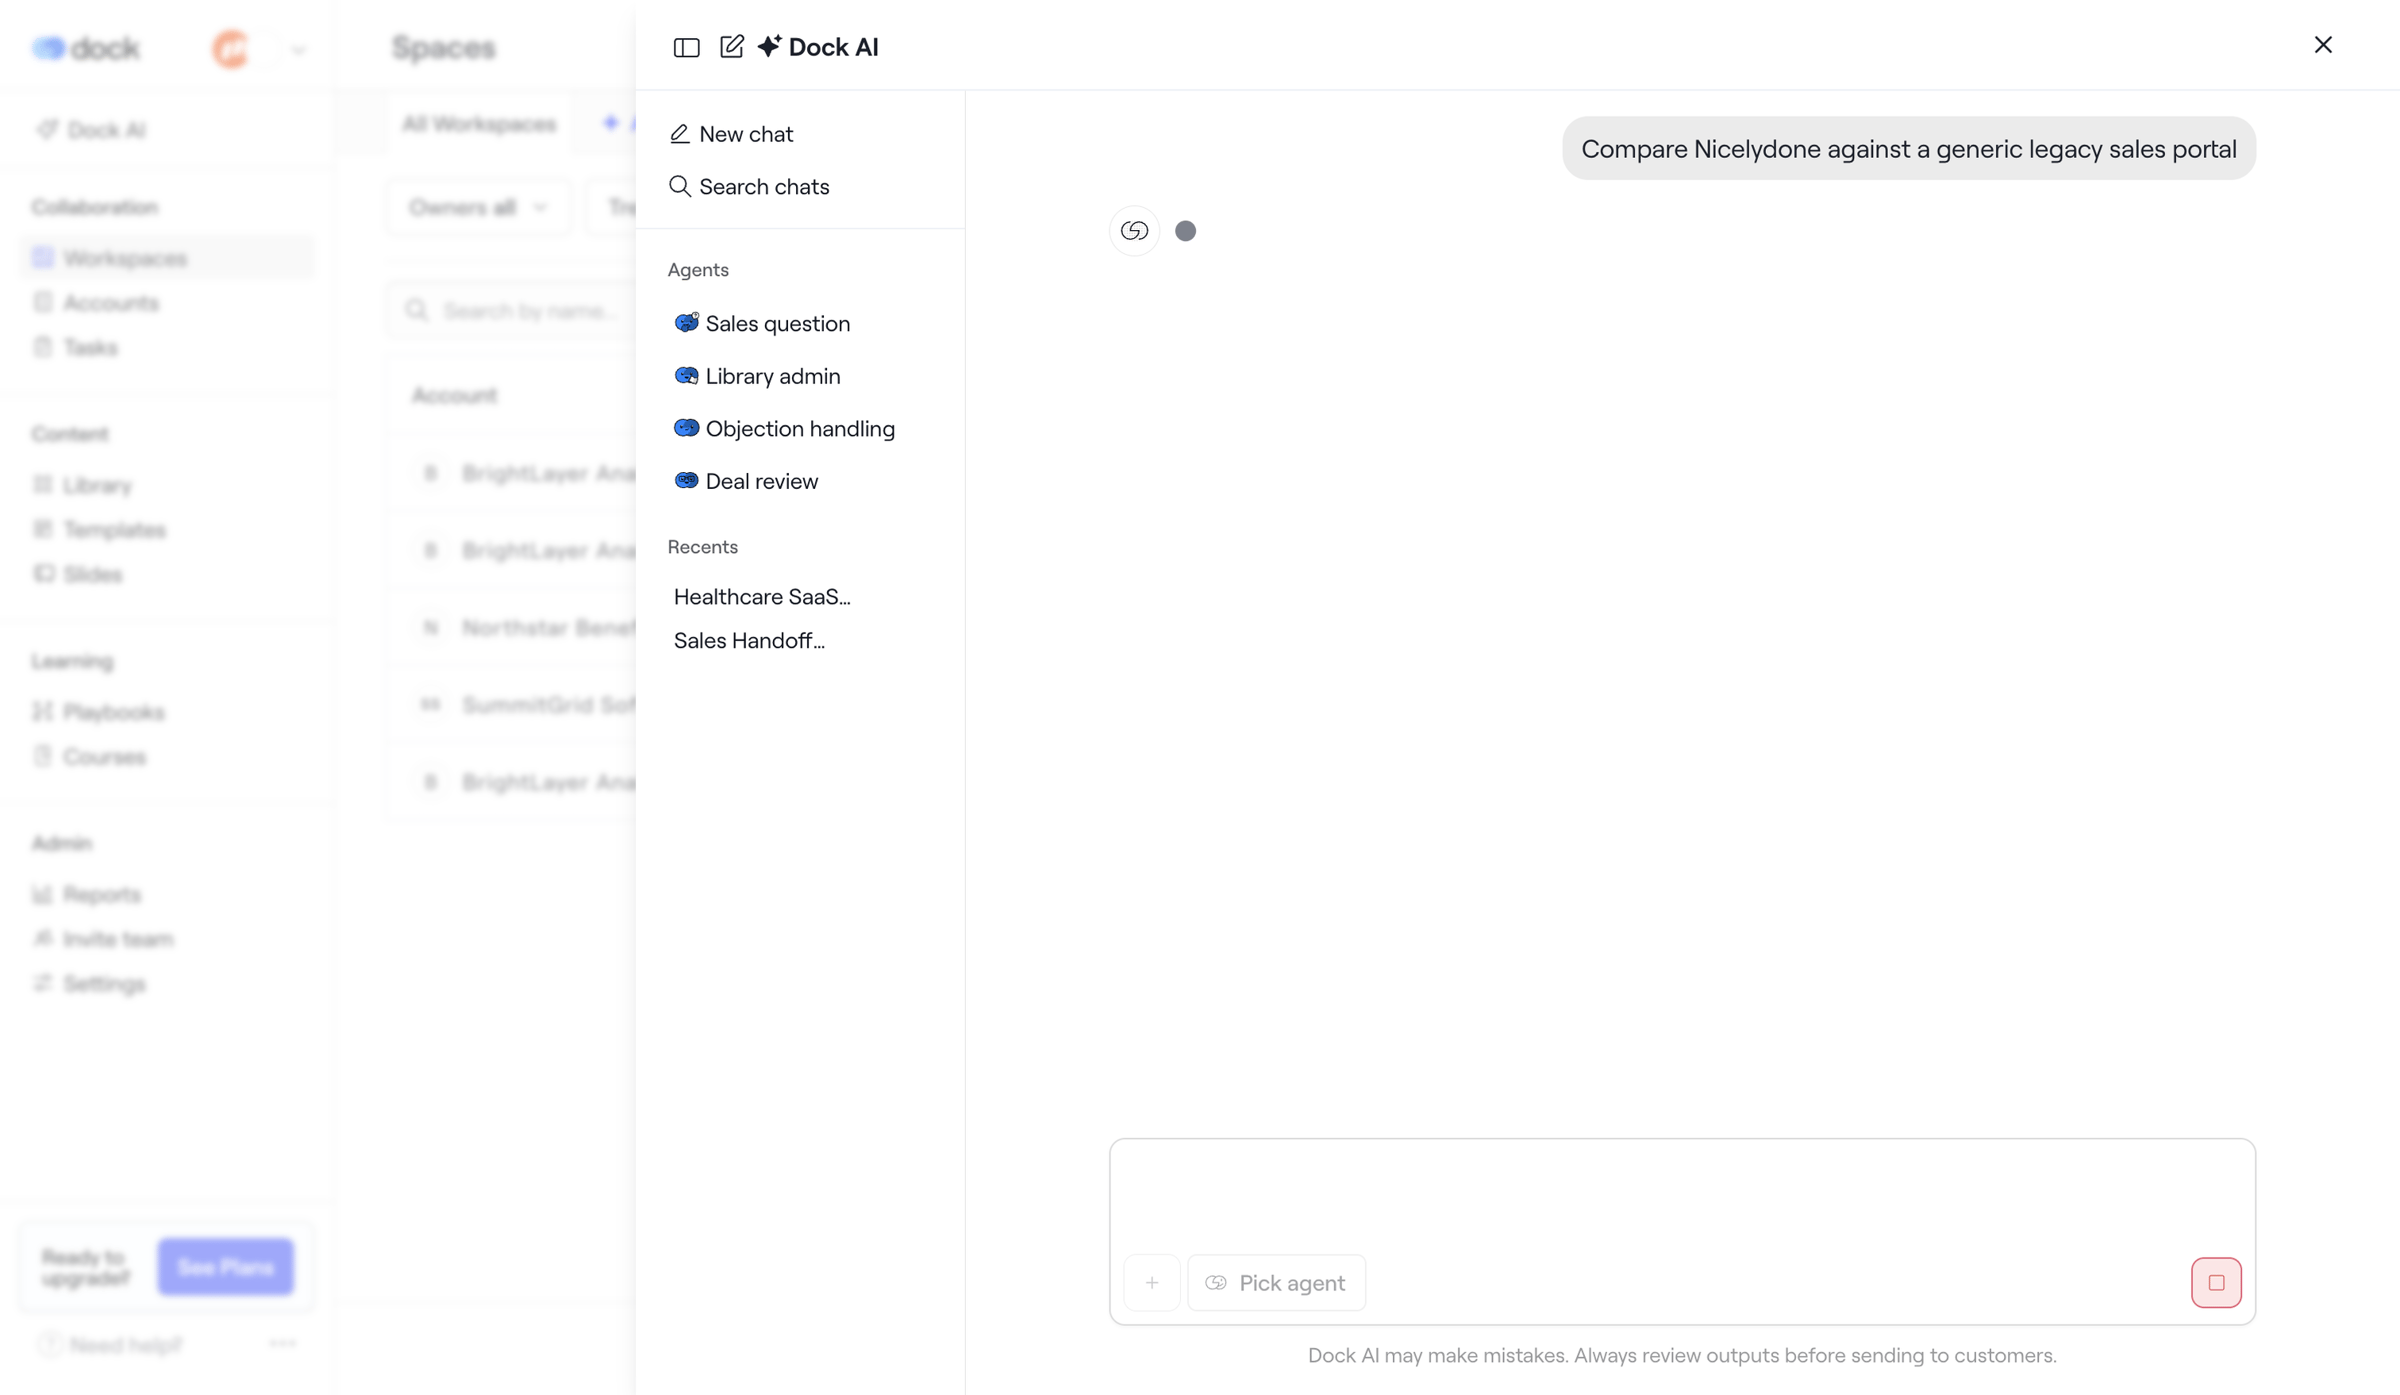Viewport: 2400px width, 1395px height.
Task: Click the SummitGrid workspace row
Action: (512, 705)
